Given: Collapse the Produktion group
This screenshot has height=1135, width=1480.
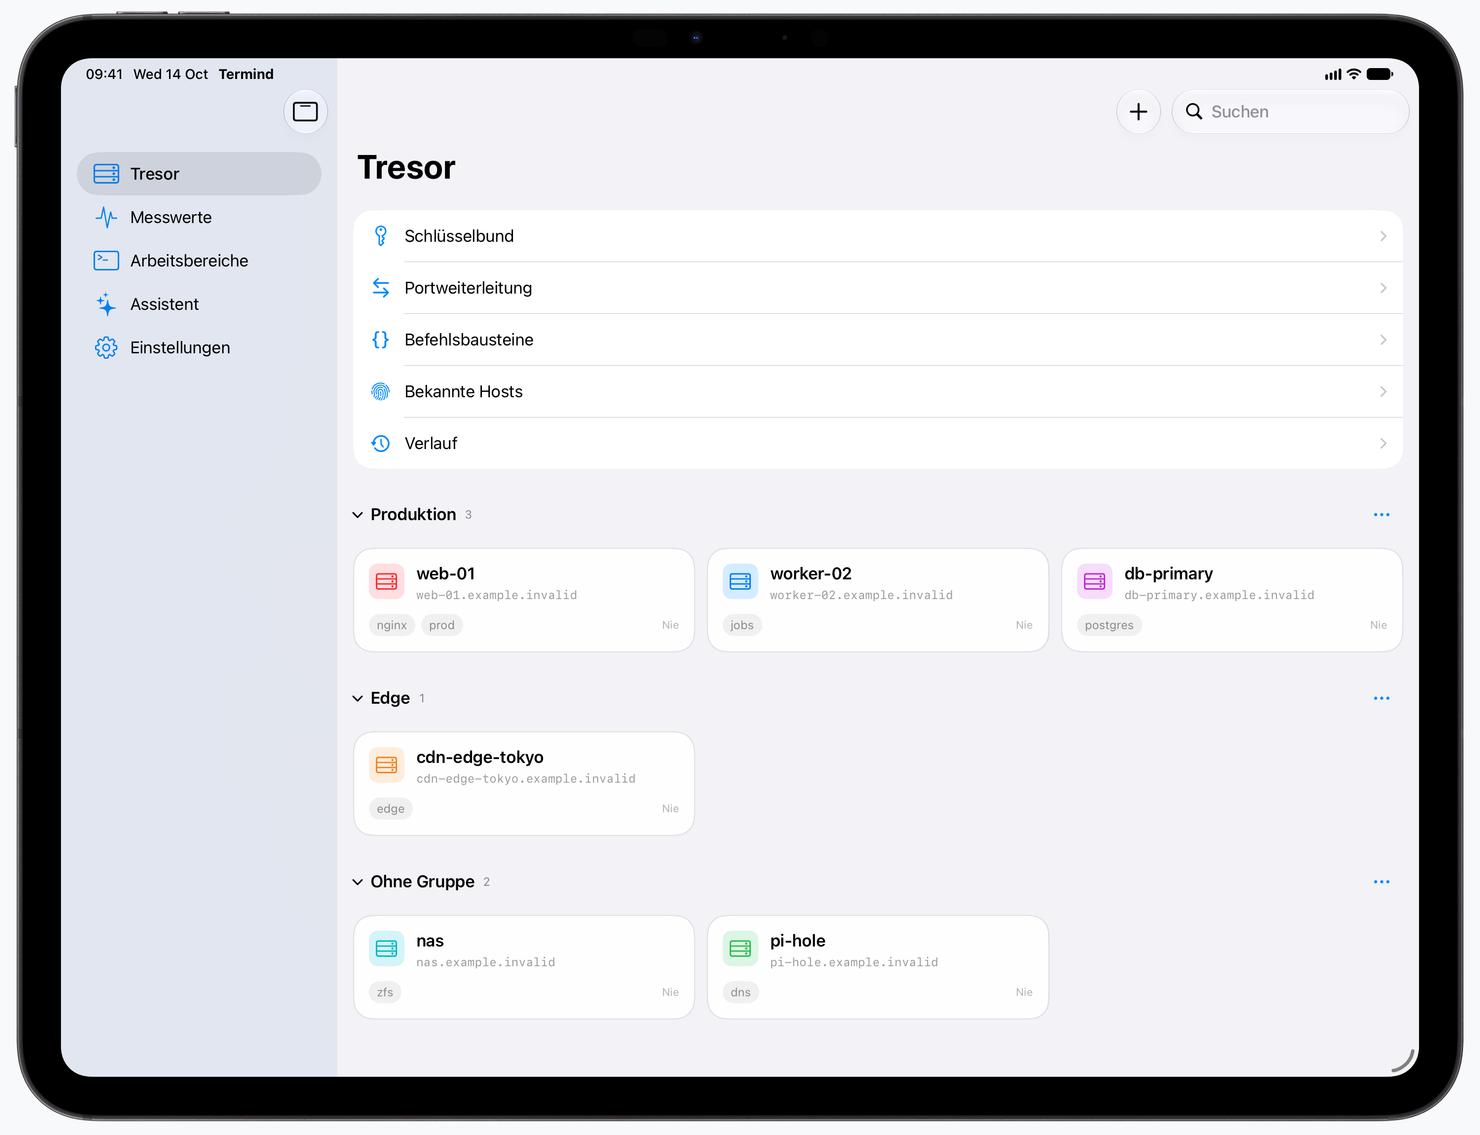Looking at the screenshot, I should pyautogui.click(x=358, y=515).
